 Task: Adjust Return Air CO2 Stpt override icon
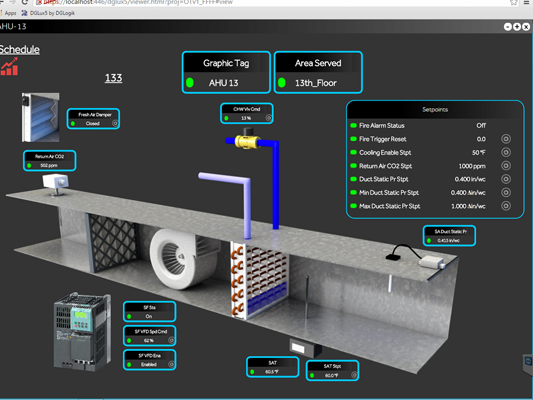point(506,166)
